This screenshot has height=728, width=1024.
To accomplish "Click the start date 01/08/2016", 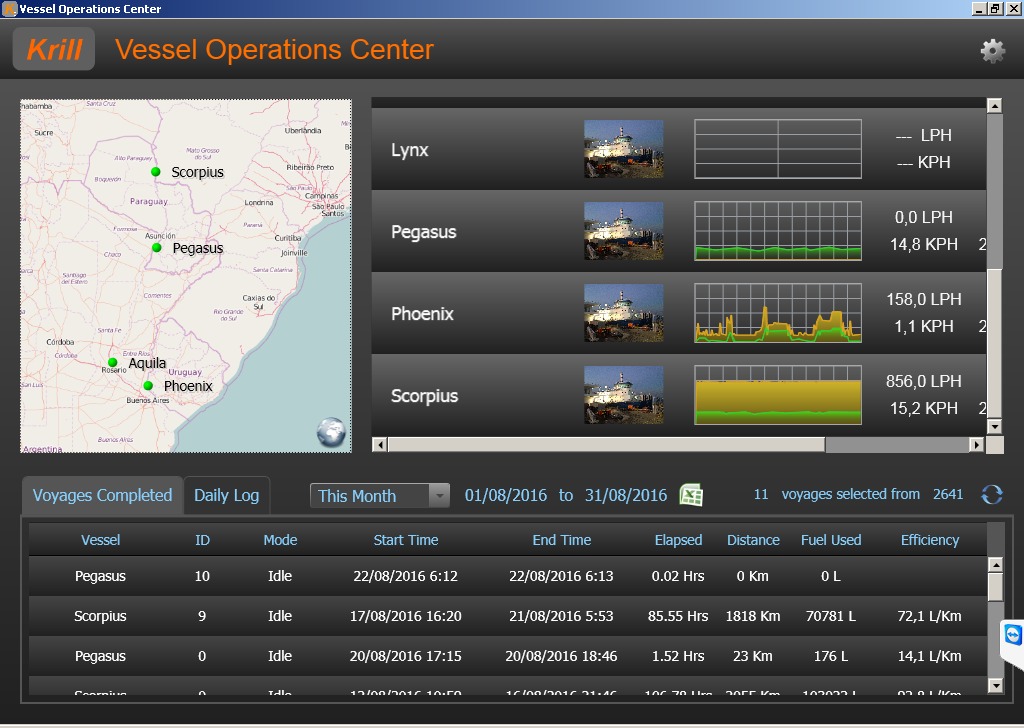I will click(x=506, y=496).
